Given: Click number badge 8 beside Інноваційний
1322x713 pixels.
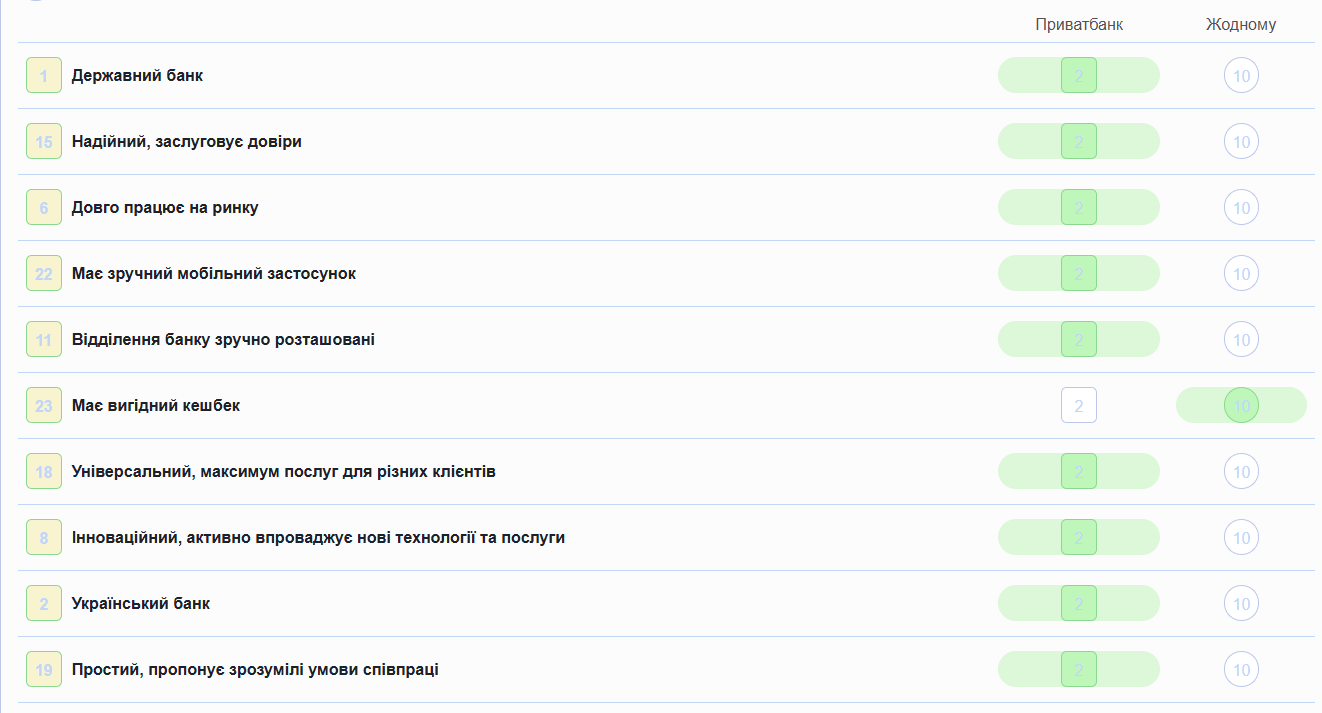Looking at the screenshot, I should point(44,537).
